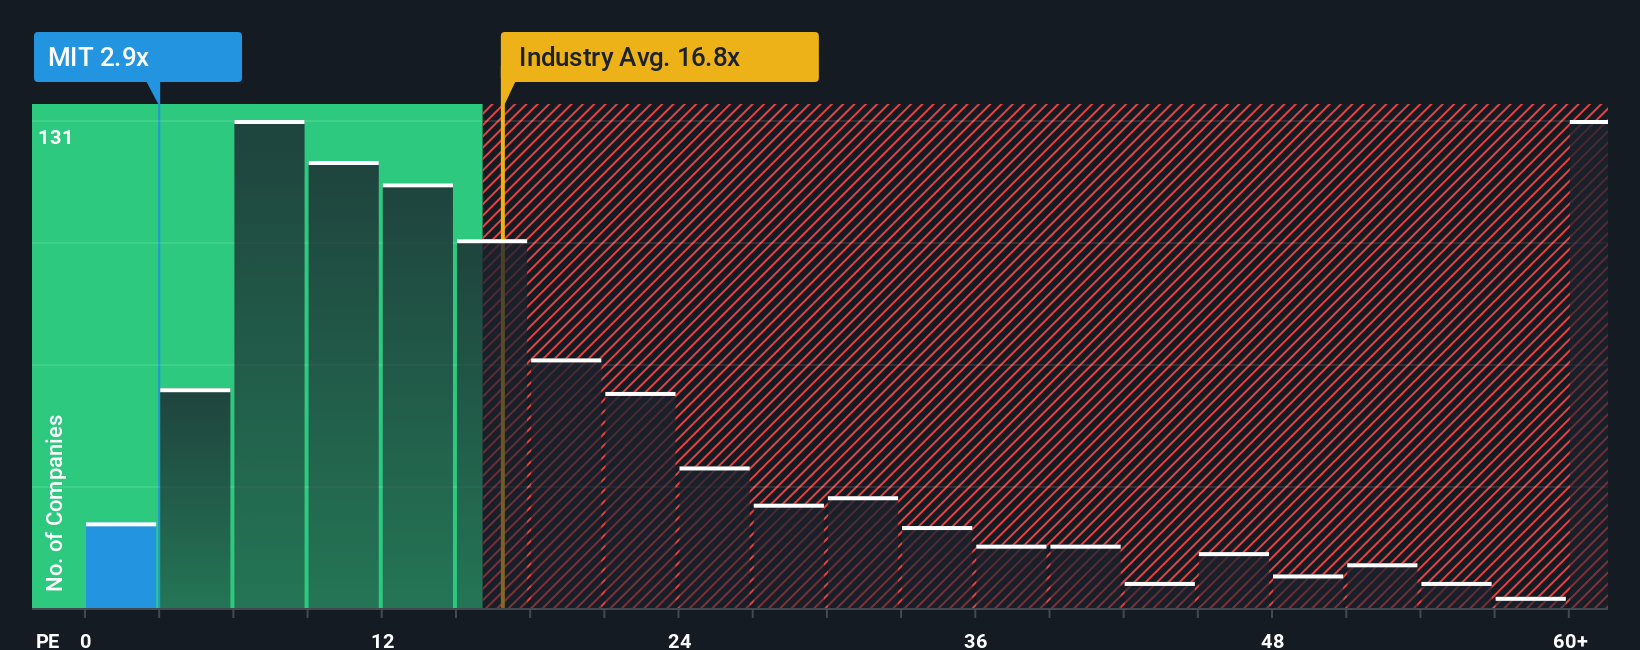This screenshot has width=1640, height=650.
Task: Select the 60+ PE bar at far right
Action: point(1588,364)
